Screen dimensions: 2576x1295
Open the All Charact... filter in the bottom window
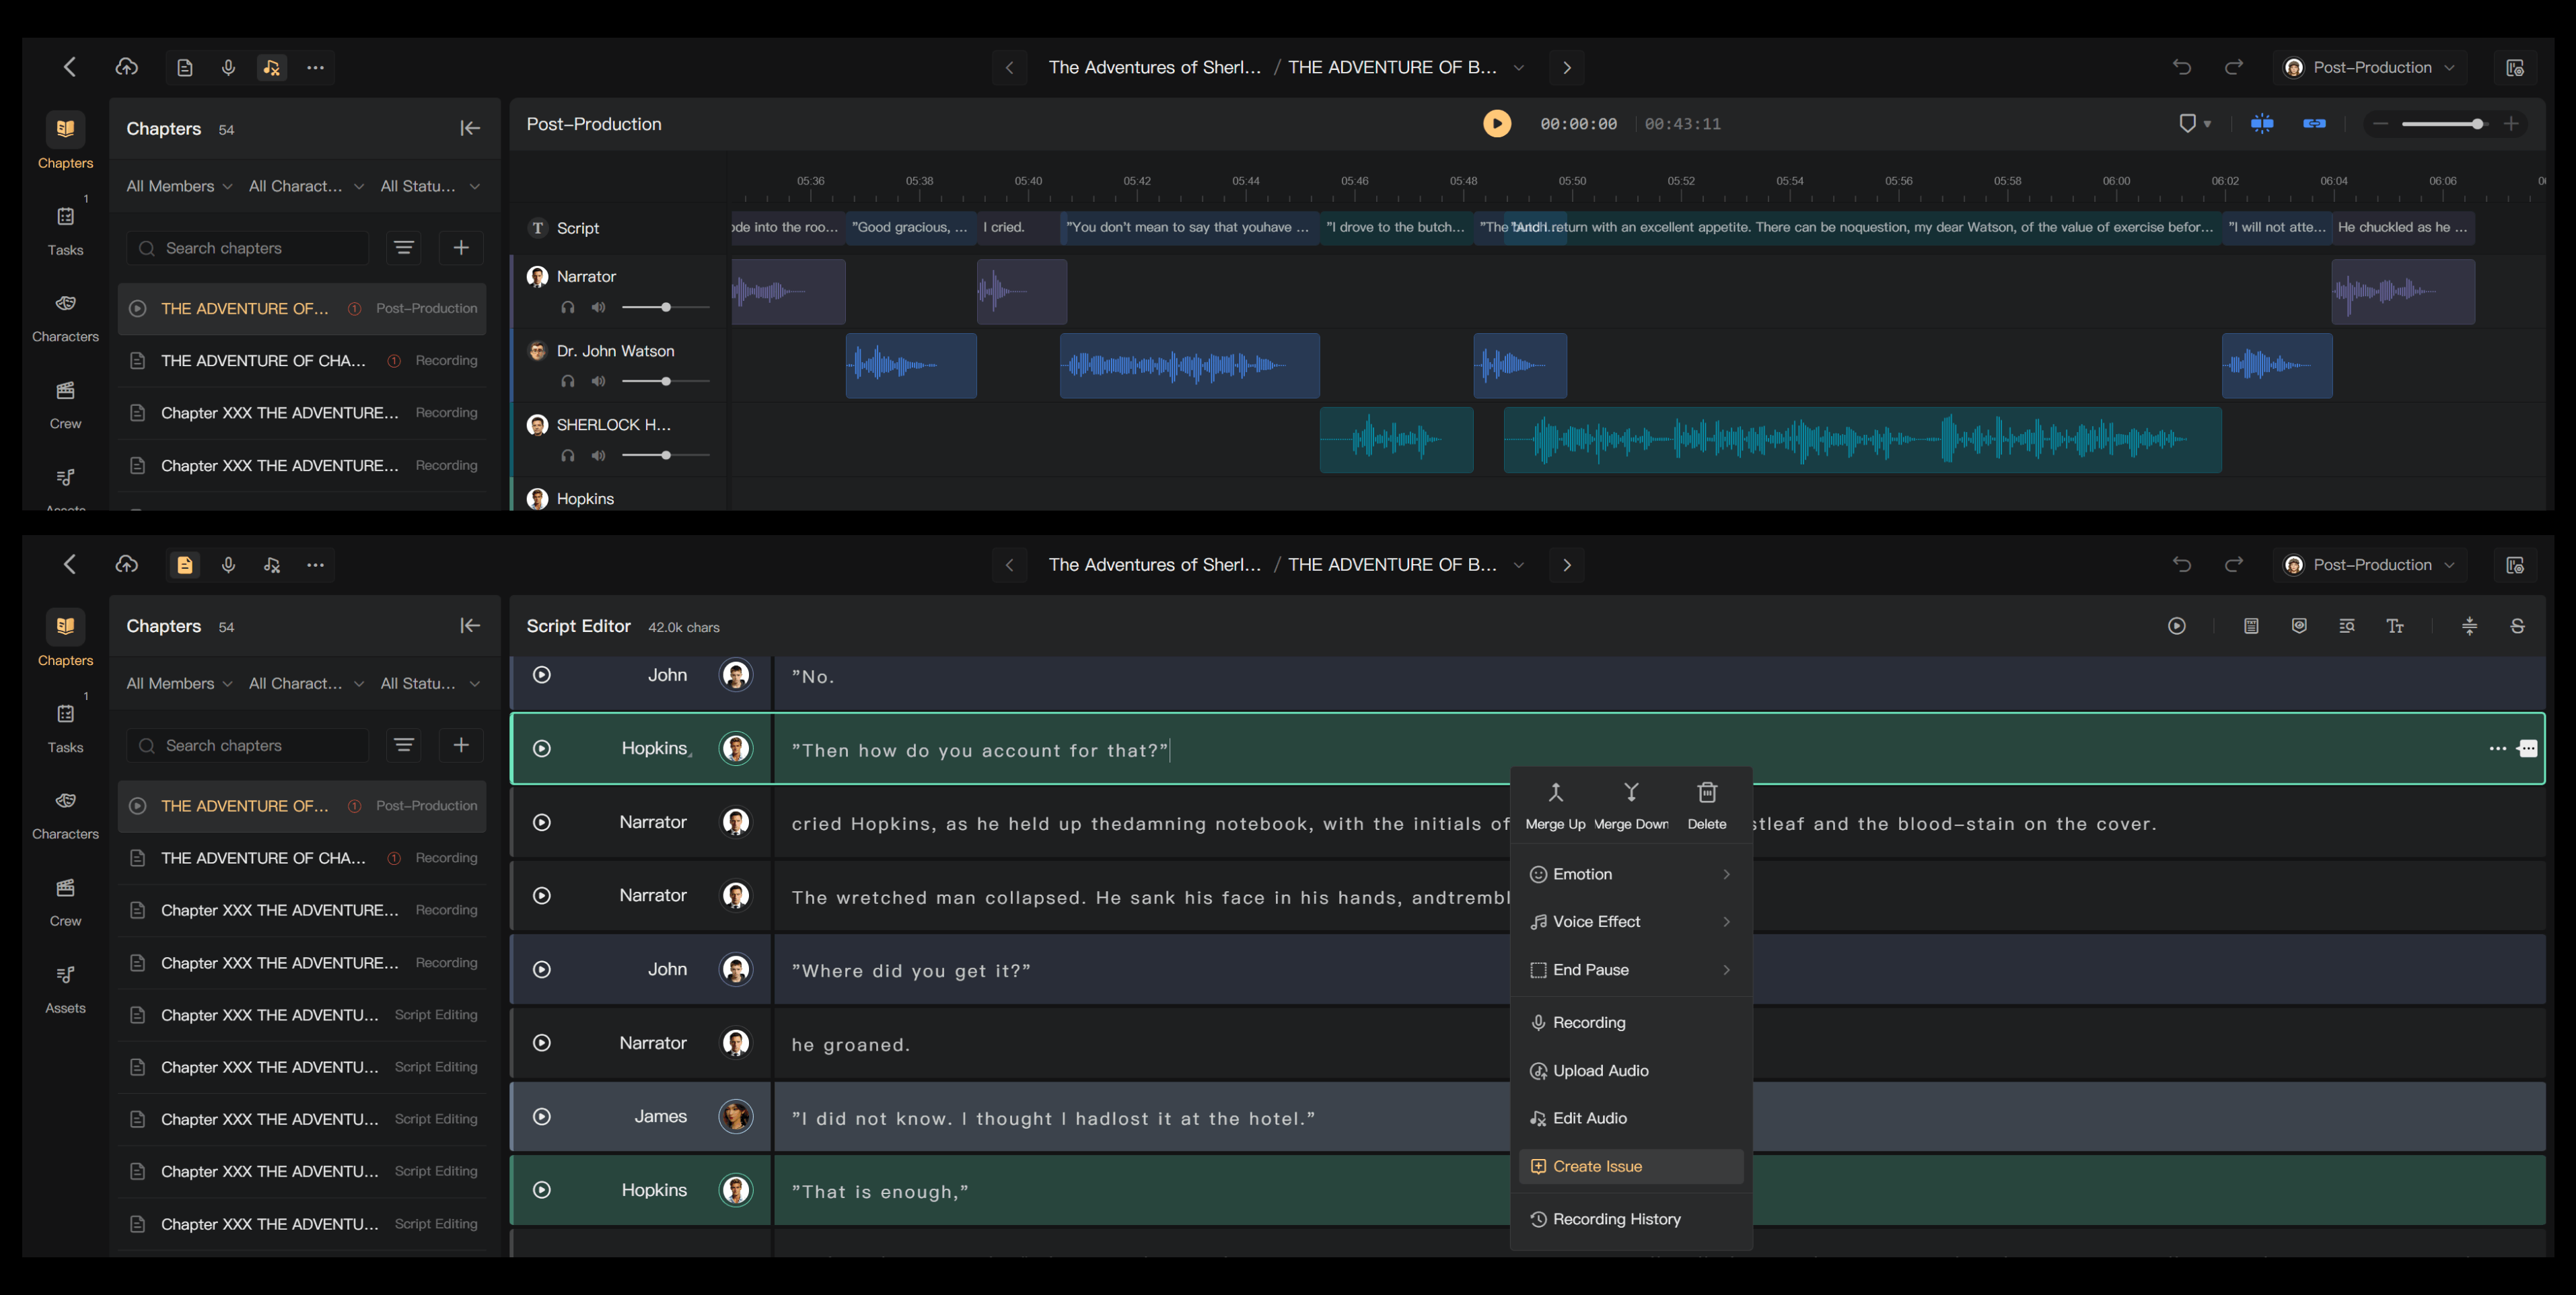[x=306, y=683]
